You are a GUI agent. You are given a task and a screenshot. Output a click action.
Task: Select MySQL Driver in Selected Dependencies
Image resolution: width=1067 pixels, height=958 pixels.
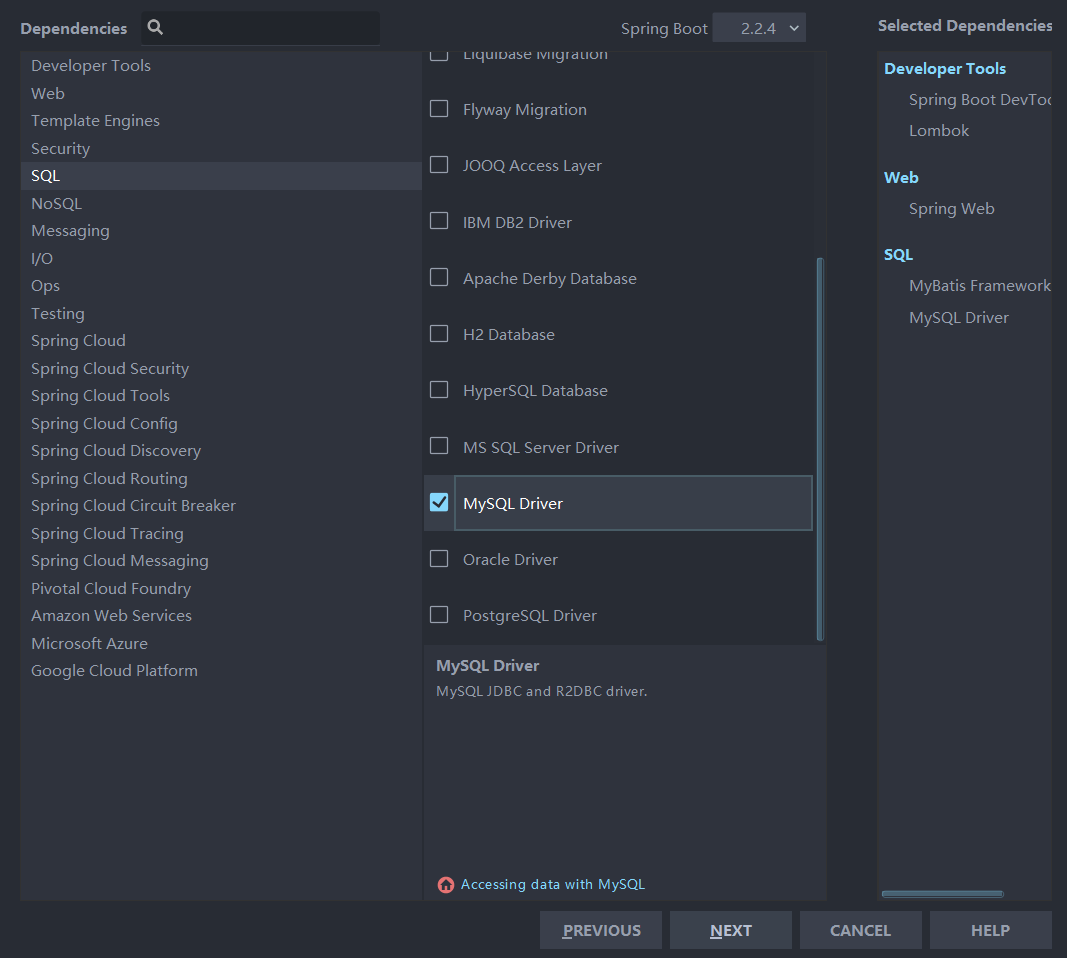point(959,318)
